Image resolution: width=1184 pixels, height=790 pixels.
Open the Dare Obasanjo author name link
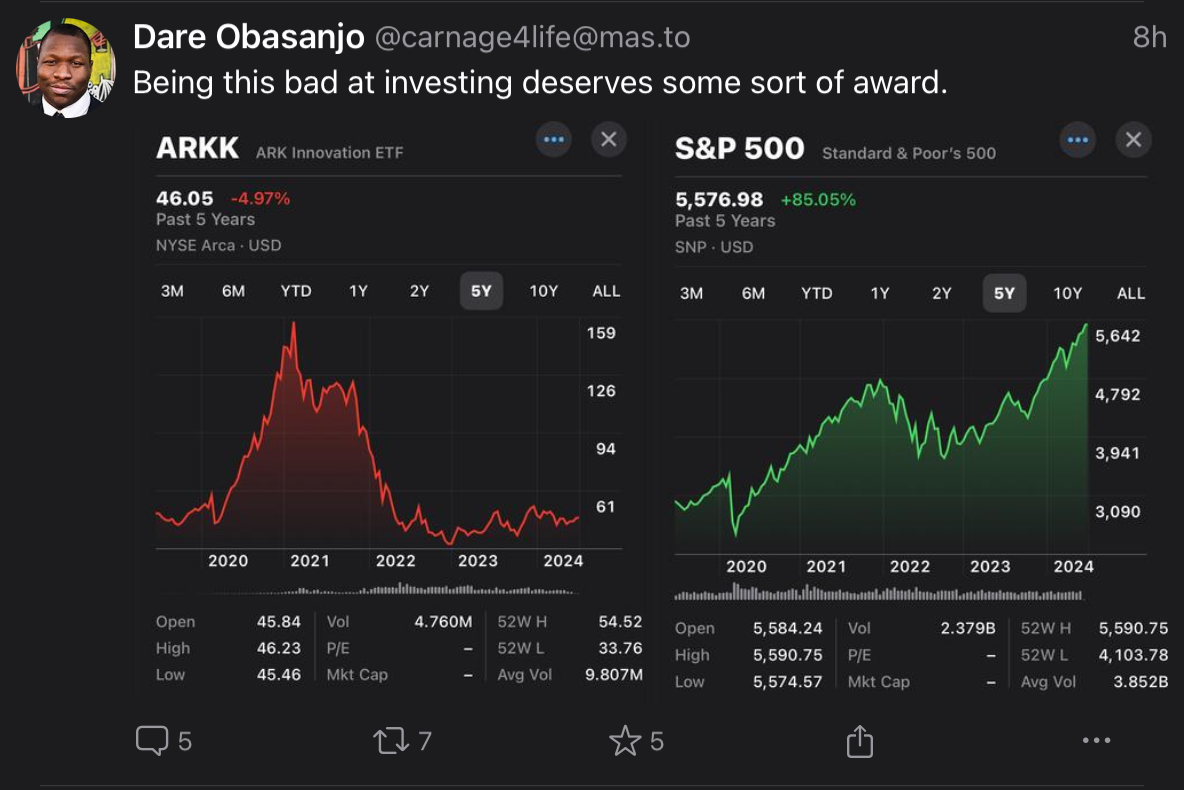[x=248, y=37]
